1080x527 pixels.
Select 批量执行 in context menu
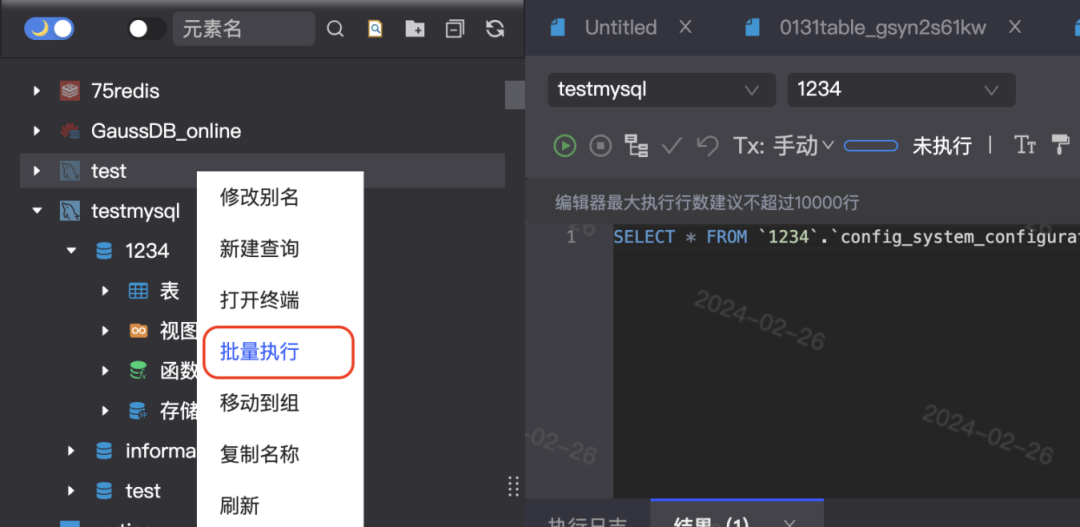[x=259, y=352]
